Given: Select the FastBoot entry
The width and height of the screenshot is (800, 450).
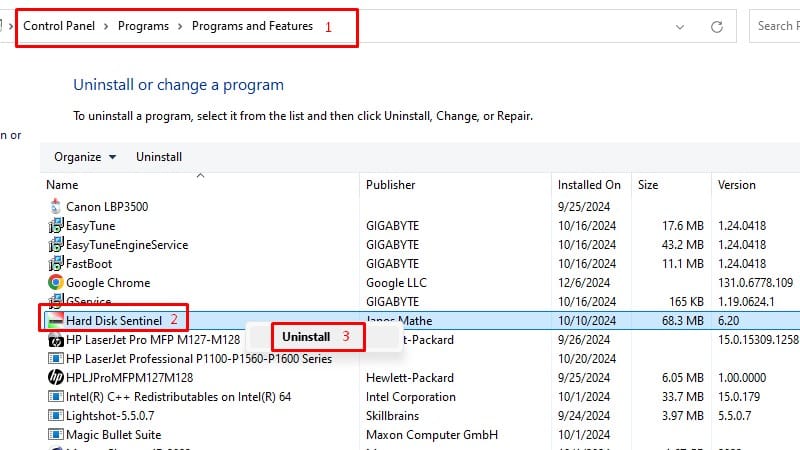Looking at the screenshot, I should [x=89, y=264].
